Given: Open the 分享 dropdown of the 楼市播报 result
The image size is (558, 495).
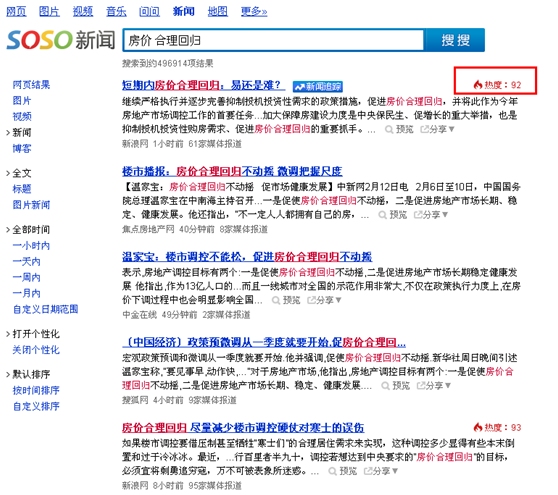Looking at the screenshot, I should coord(431,215).
